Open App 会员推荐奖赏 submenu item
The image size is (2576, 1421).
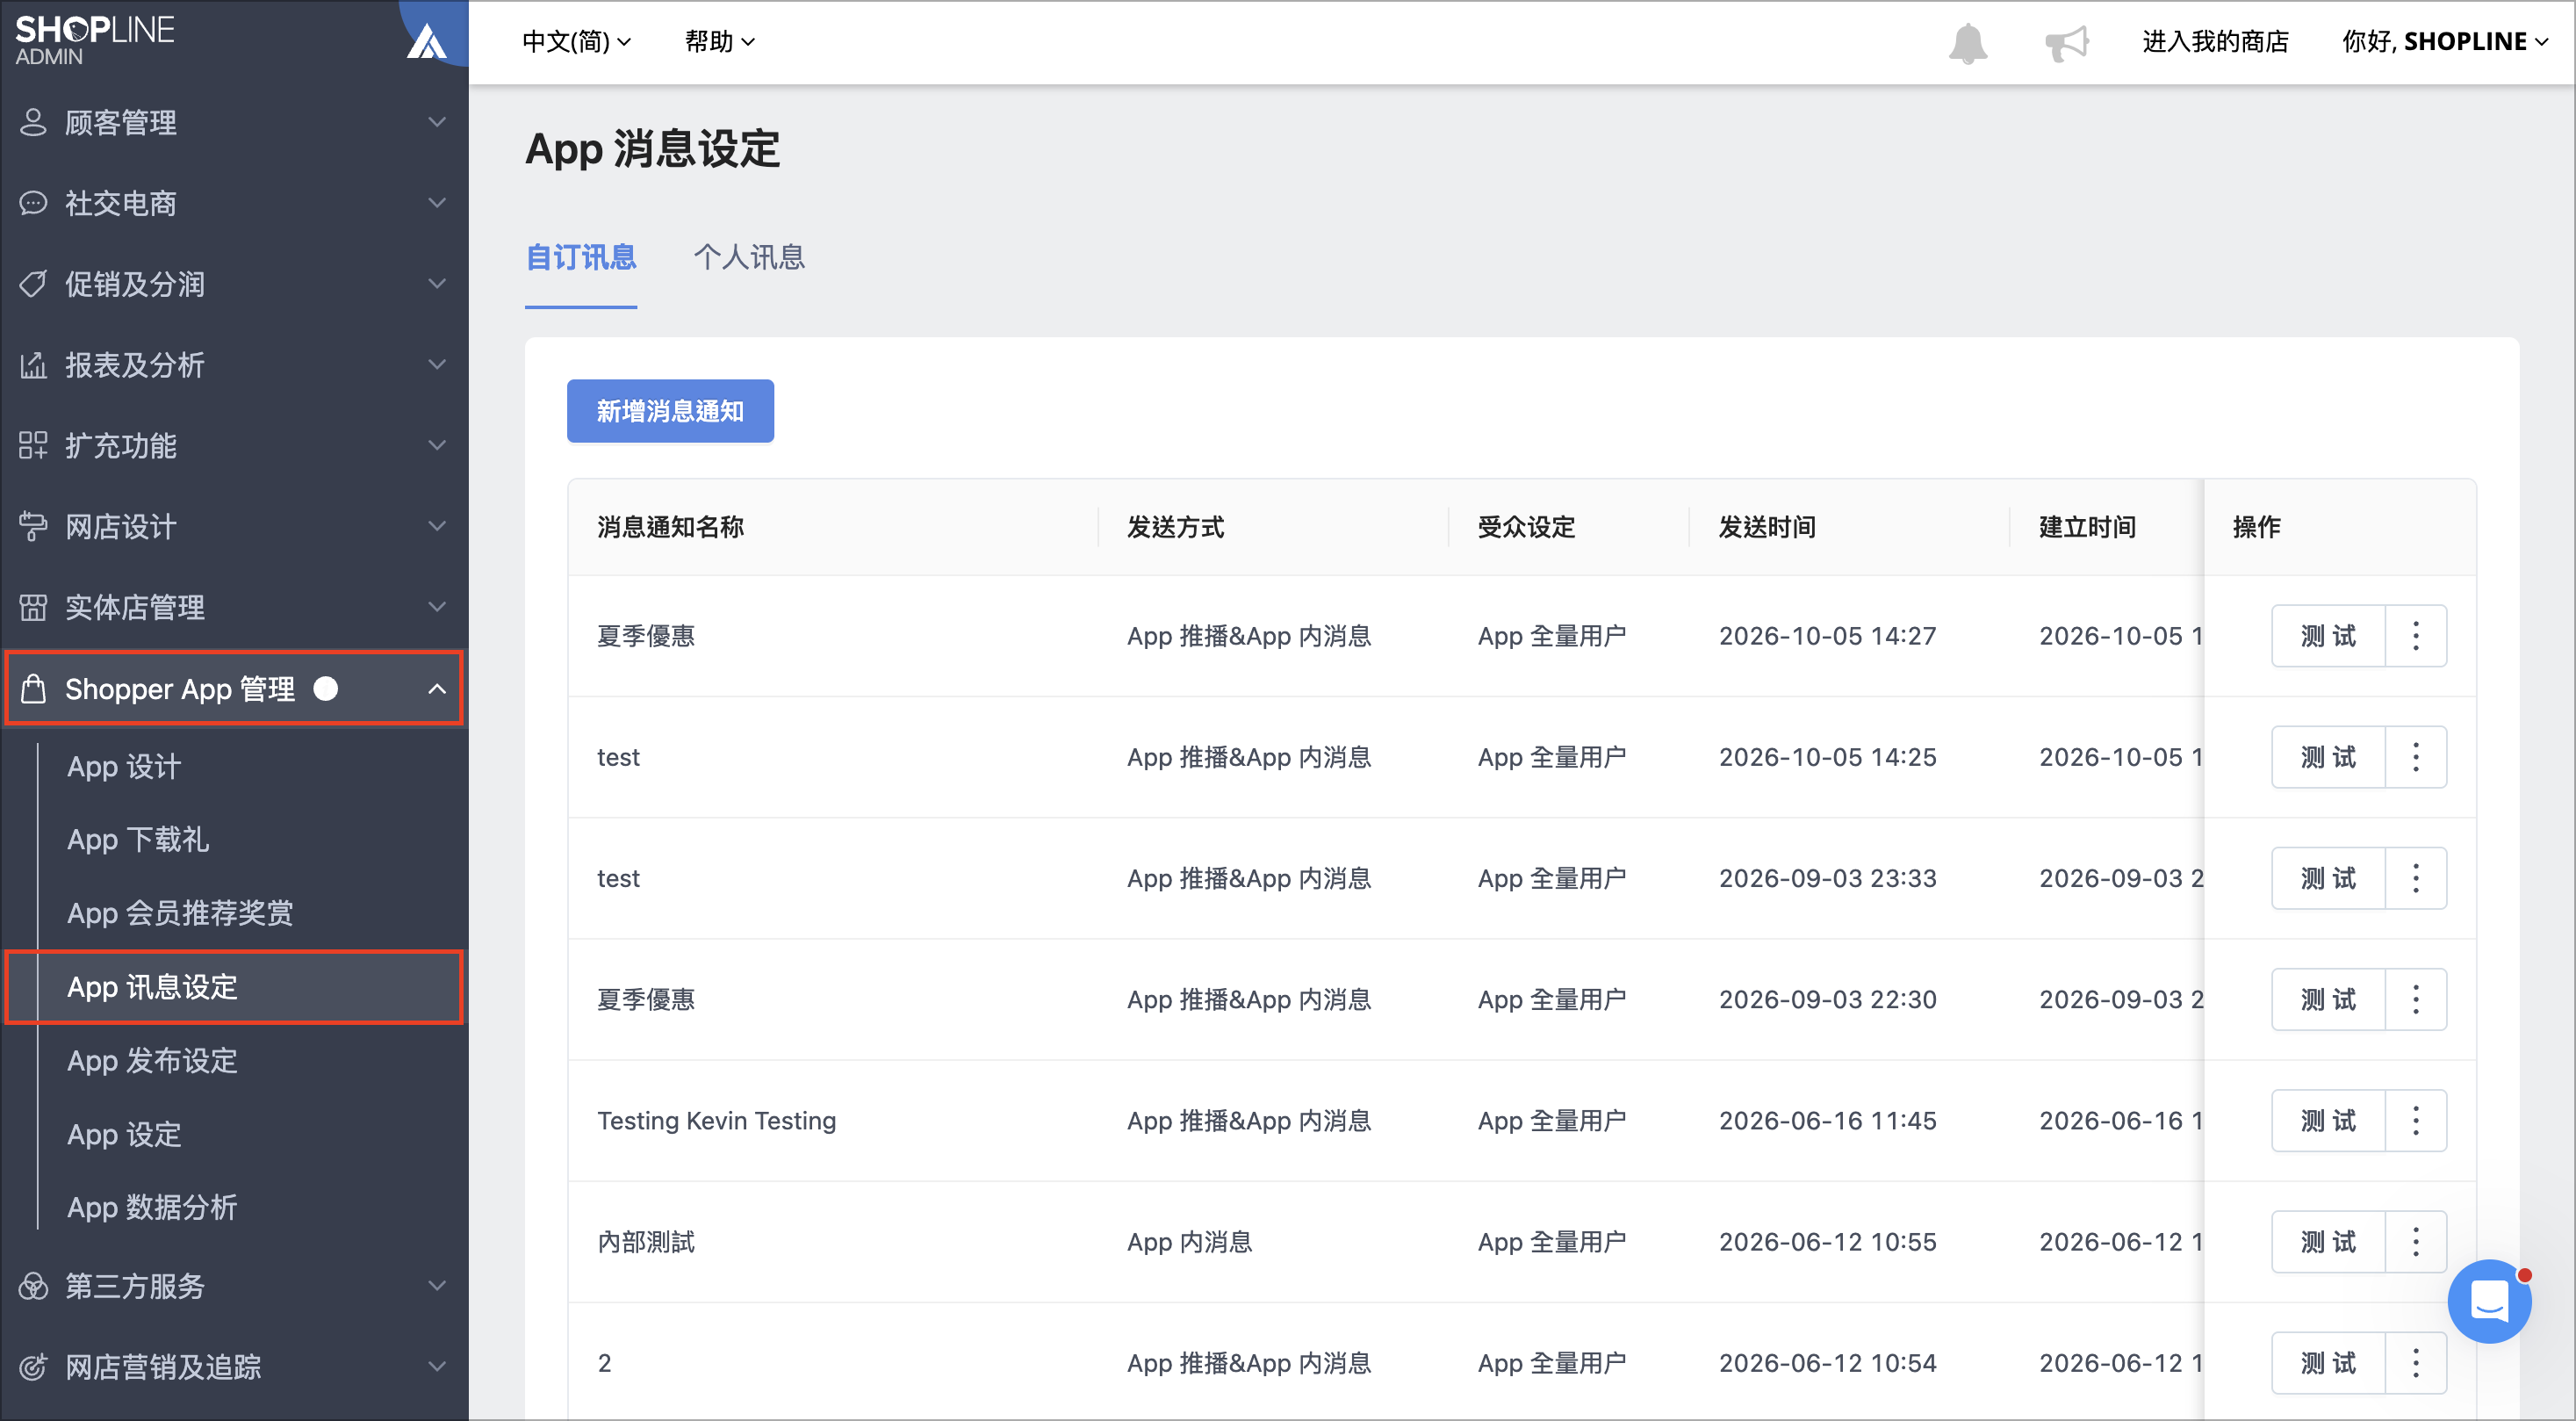[180, 912]
